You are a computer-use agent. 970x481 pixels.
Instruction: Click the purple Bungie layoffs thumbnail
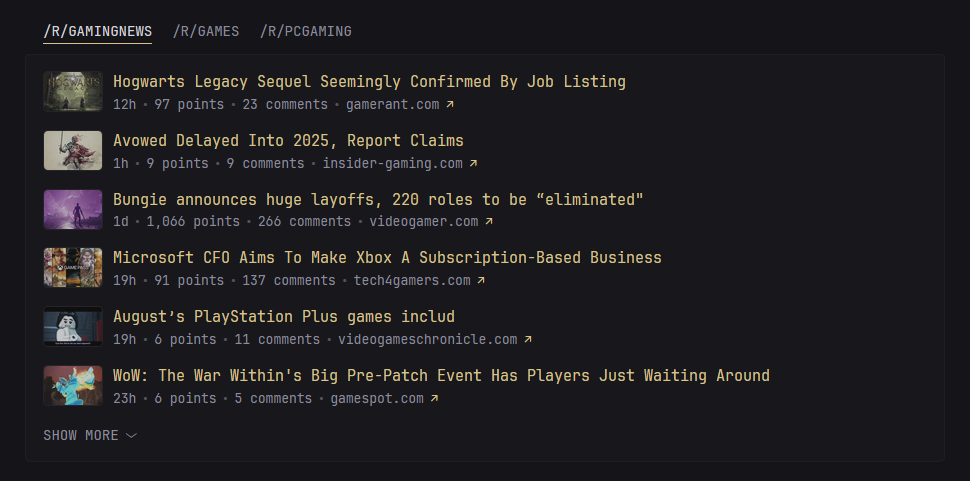(73, 209)
